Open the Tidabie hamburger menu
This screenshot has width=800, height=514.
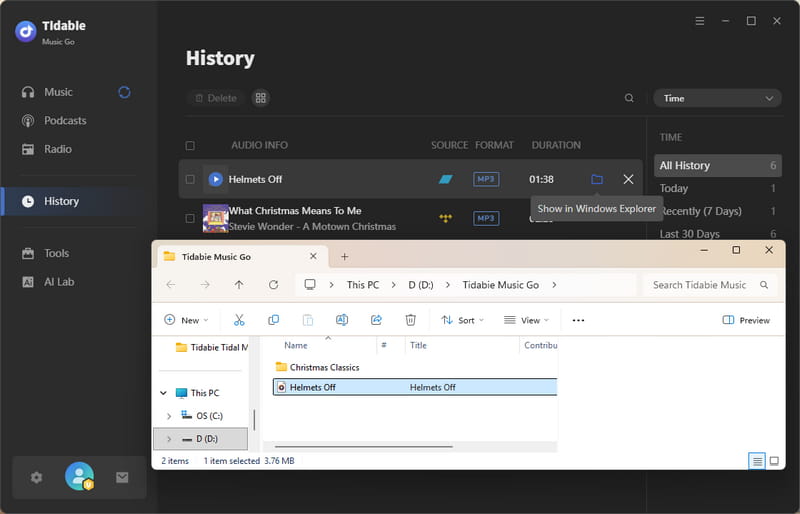pyautogui.click(x=699, y=21)
